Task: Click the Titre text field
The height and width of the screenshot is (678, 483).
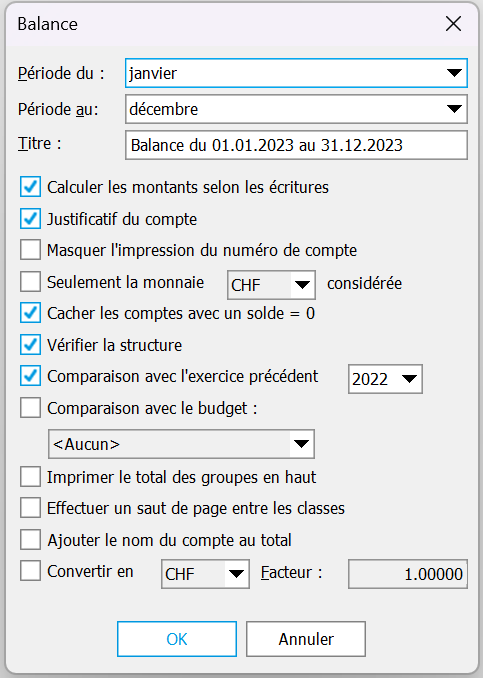Action: pyautogui.click(x=296, y=145)
